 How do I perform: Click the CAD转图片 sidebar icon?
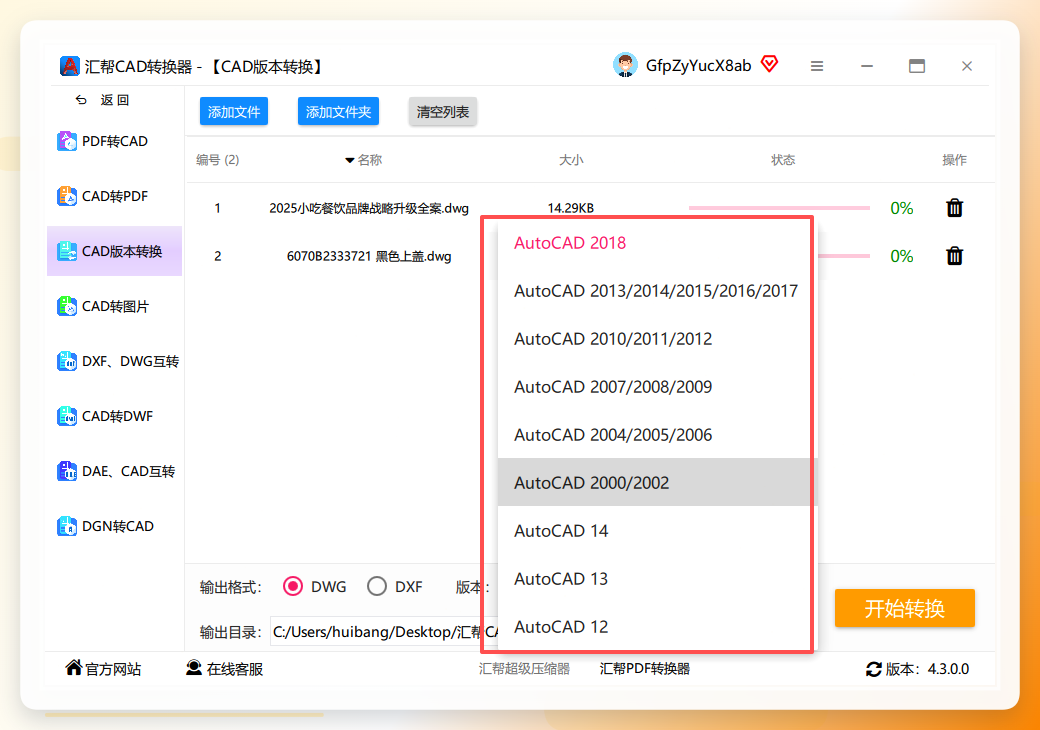(66, 306)
